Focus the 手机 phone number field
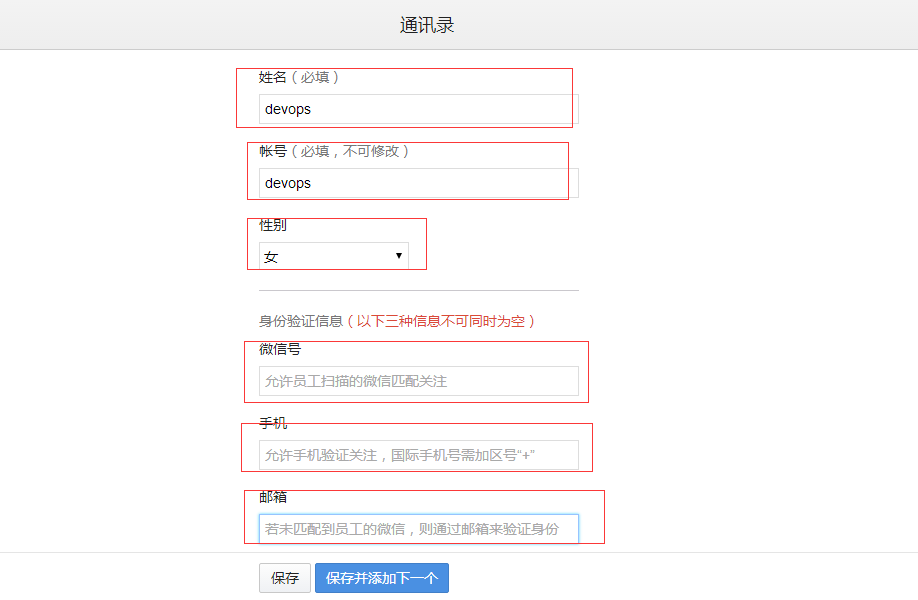Screen dimensions: 918x600 tap(419, 455)
